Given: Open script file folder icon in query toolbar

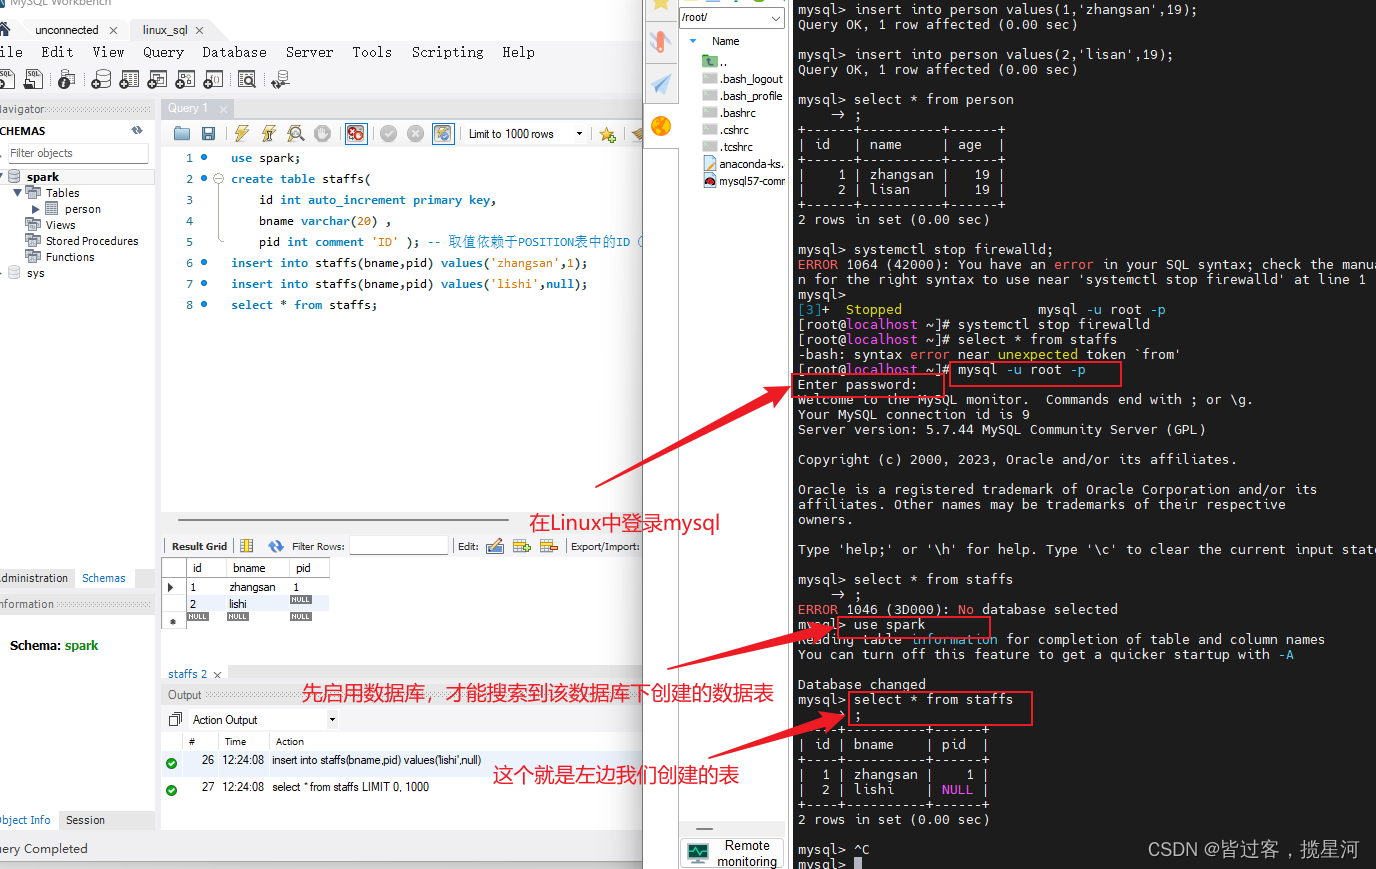Looking at the screenshot, I should [182, 133].
